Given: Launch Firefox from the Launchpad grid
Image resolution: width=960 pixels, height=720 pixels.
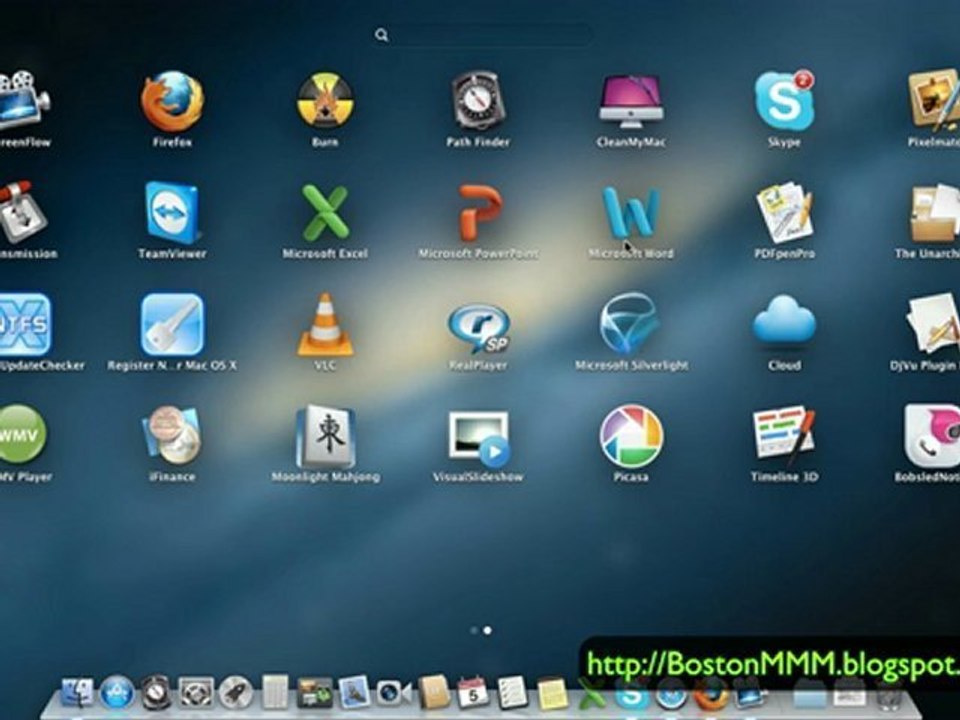Looking at the screenshot, I should (172, 101).
